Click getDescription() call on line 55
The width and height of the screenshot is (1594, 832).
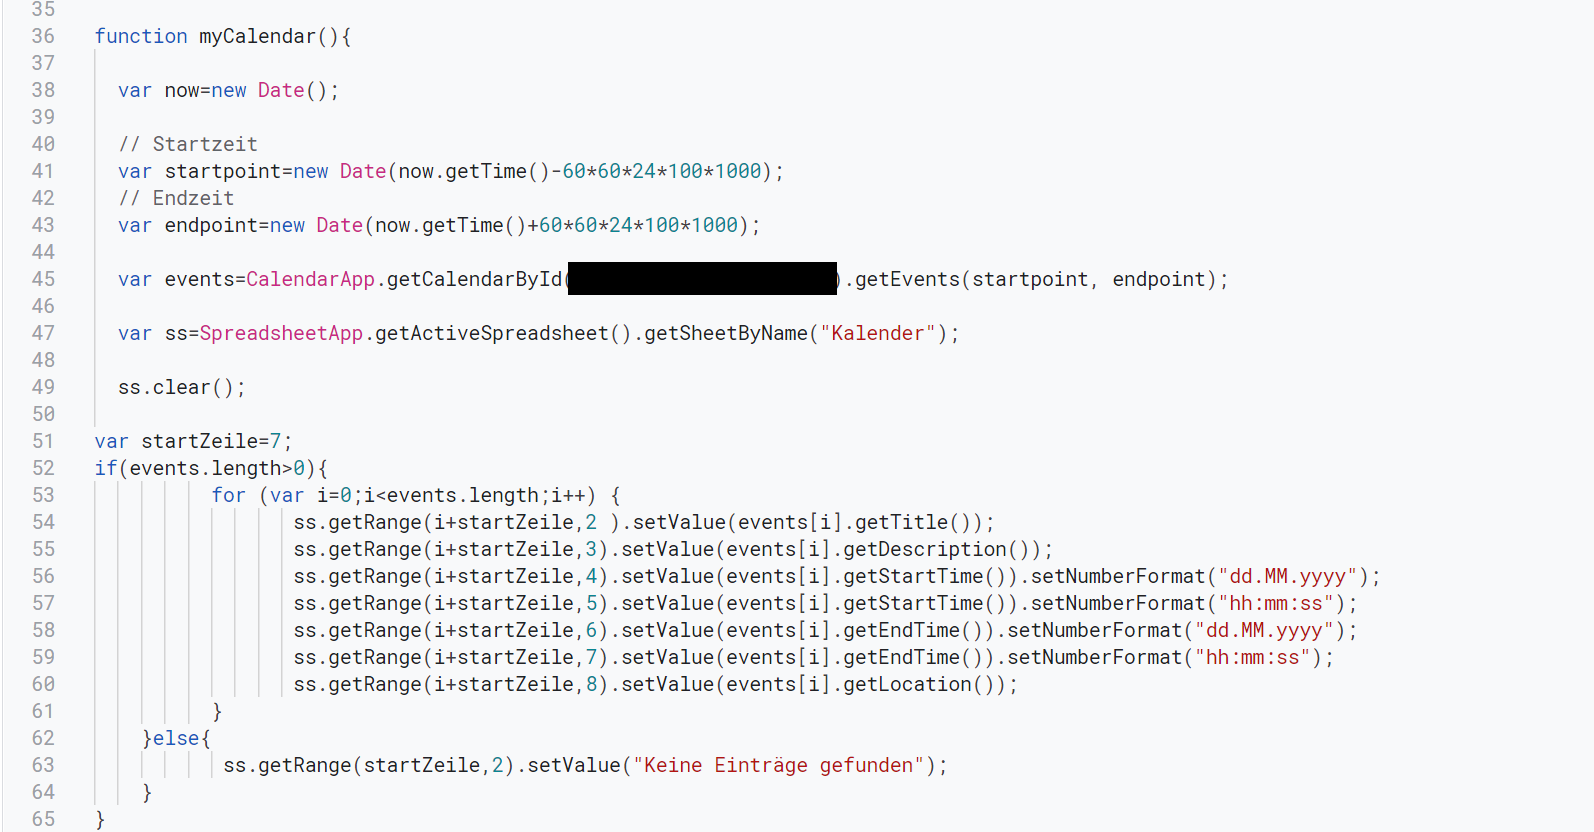[936, 549]
